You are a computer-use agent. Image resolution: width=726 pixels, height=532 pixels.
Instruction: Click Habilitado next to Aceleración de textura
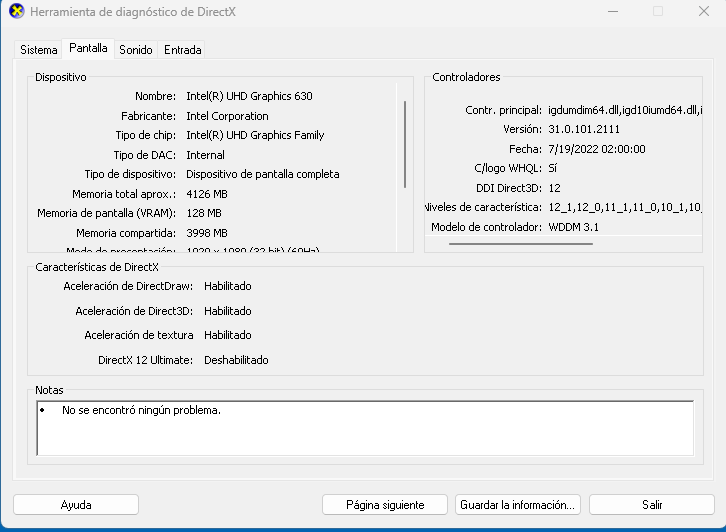pos(228,335)
